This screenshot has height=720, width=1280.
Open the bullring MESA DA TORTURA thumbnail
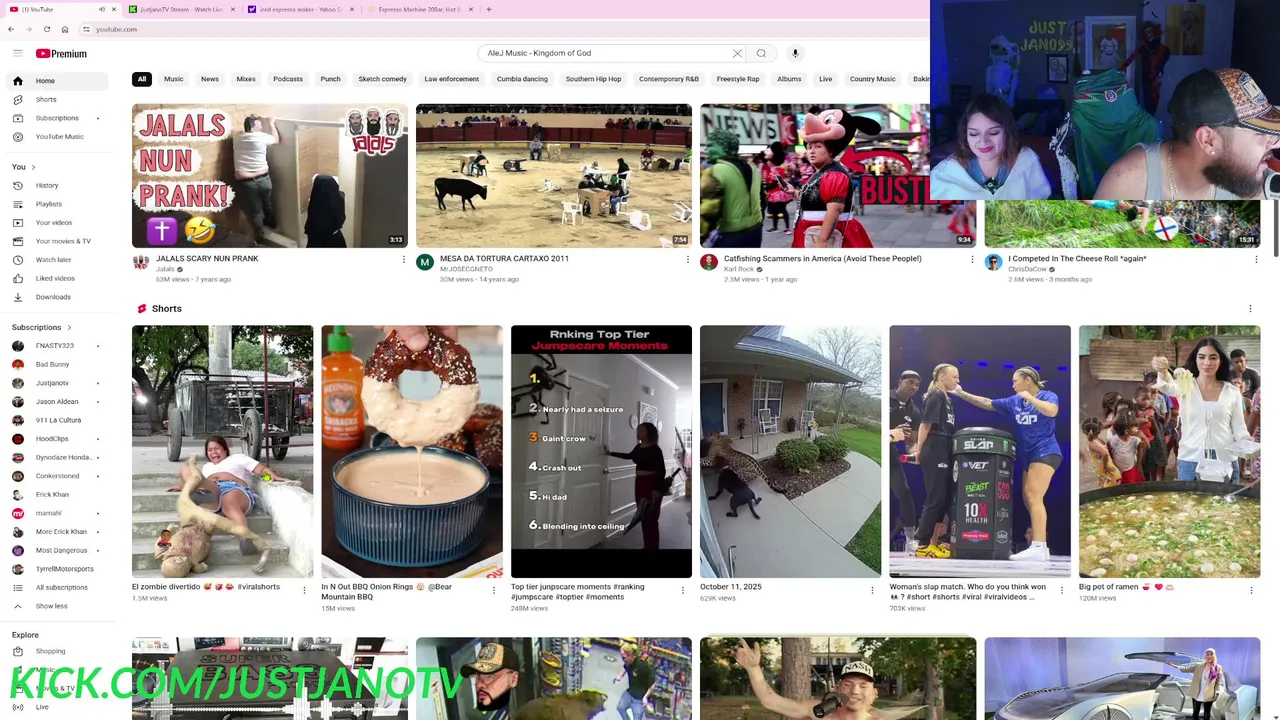point(554,176)
